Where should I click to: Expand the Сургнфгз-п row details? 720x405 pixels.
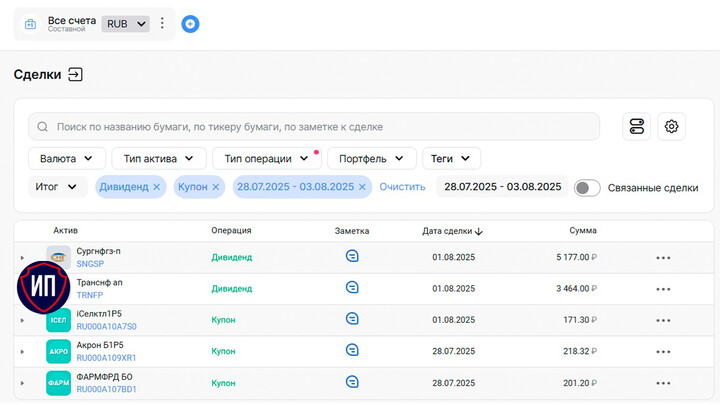[22, 258]
